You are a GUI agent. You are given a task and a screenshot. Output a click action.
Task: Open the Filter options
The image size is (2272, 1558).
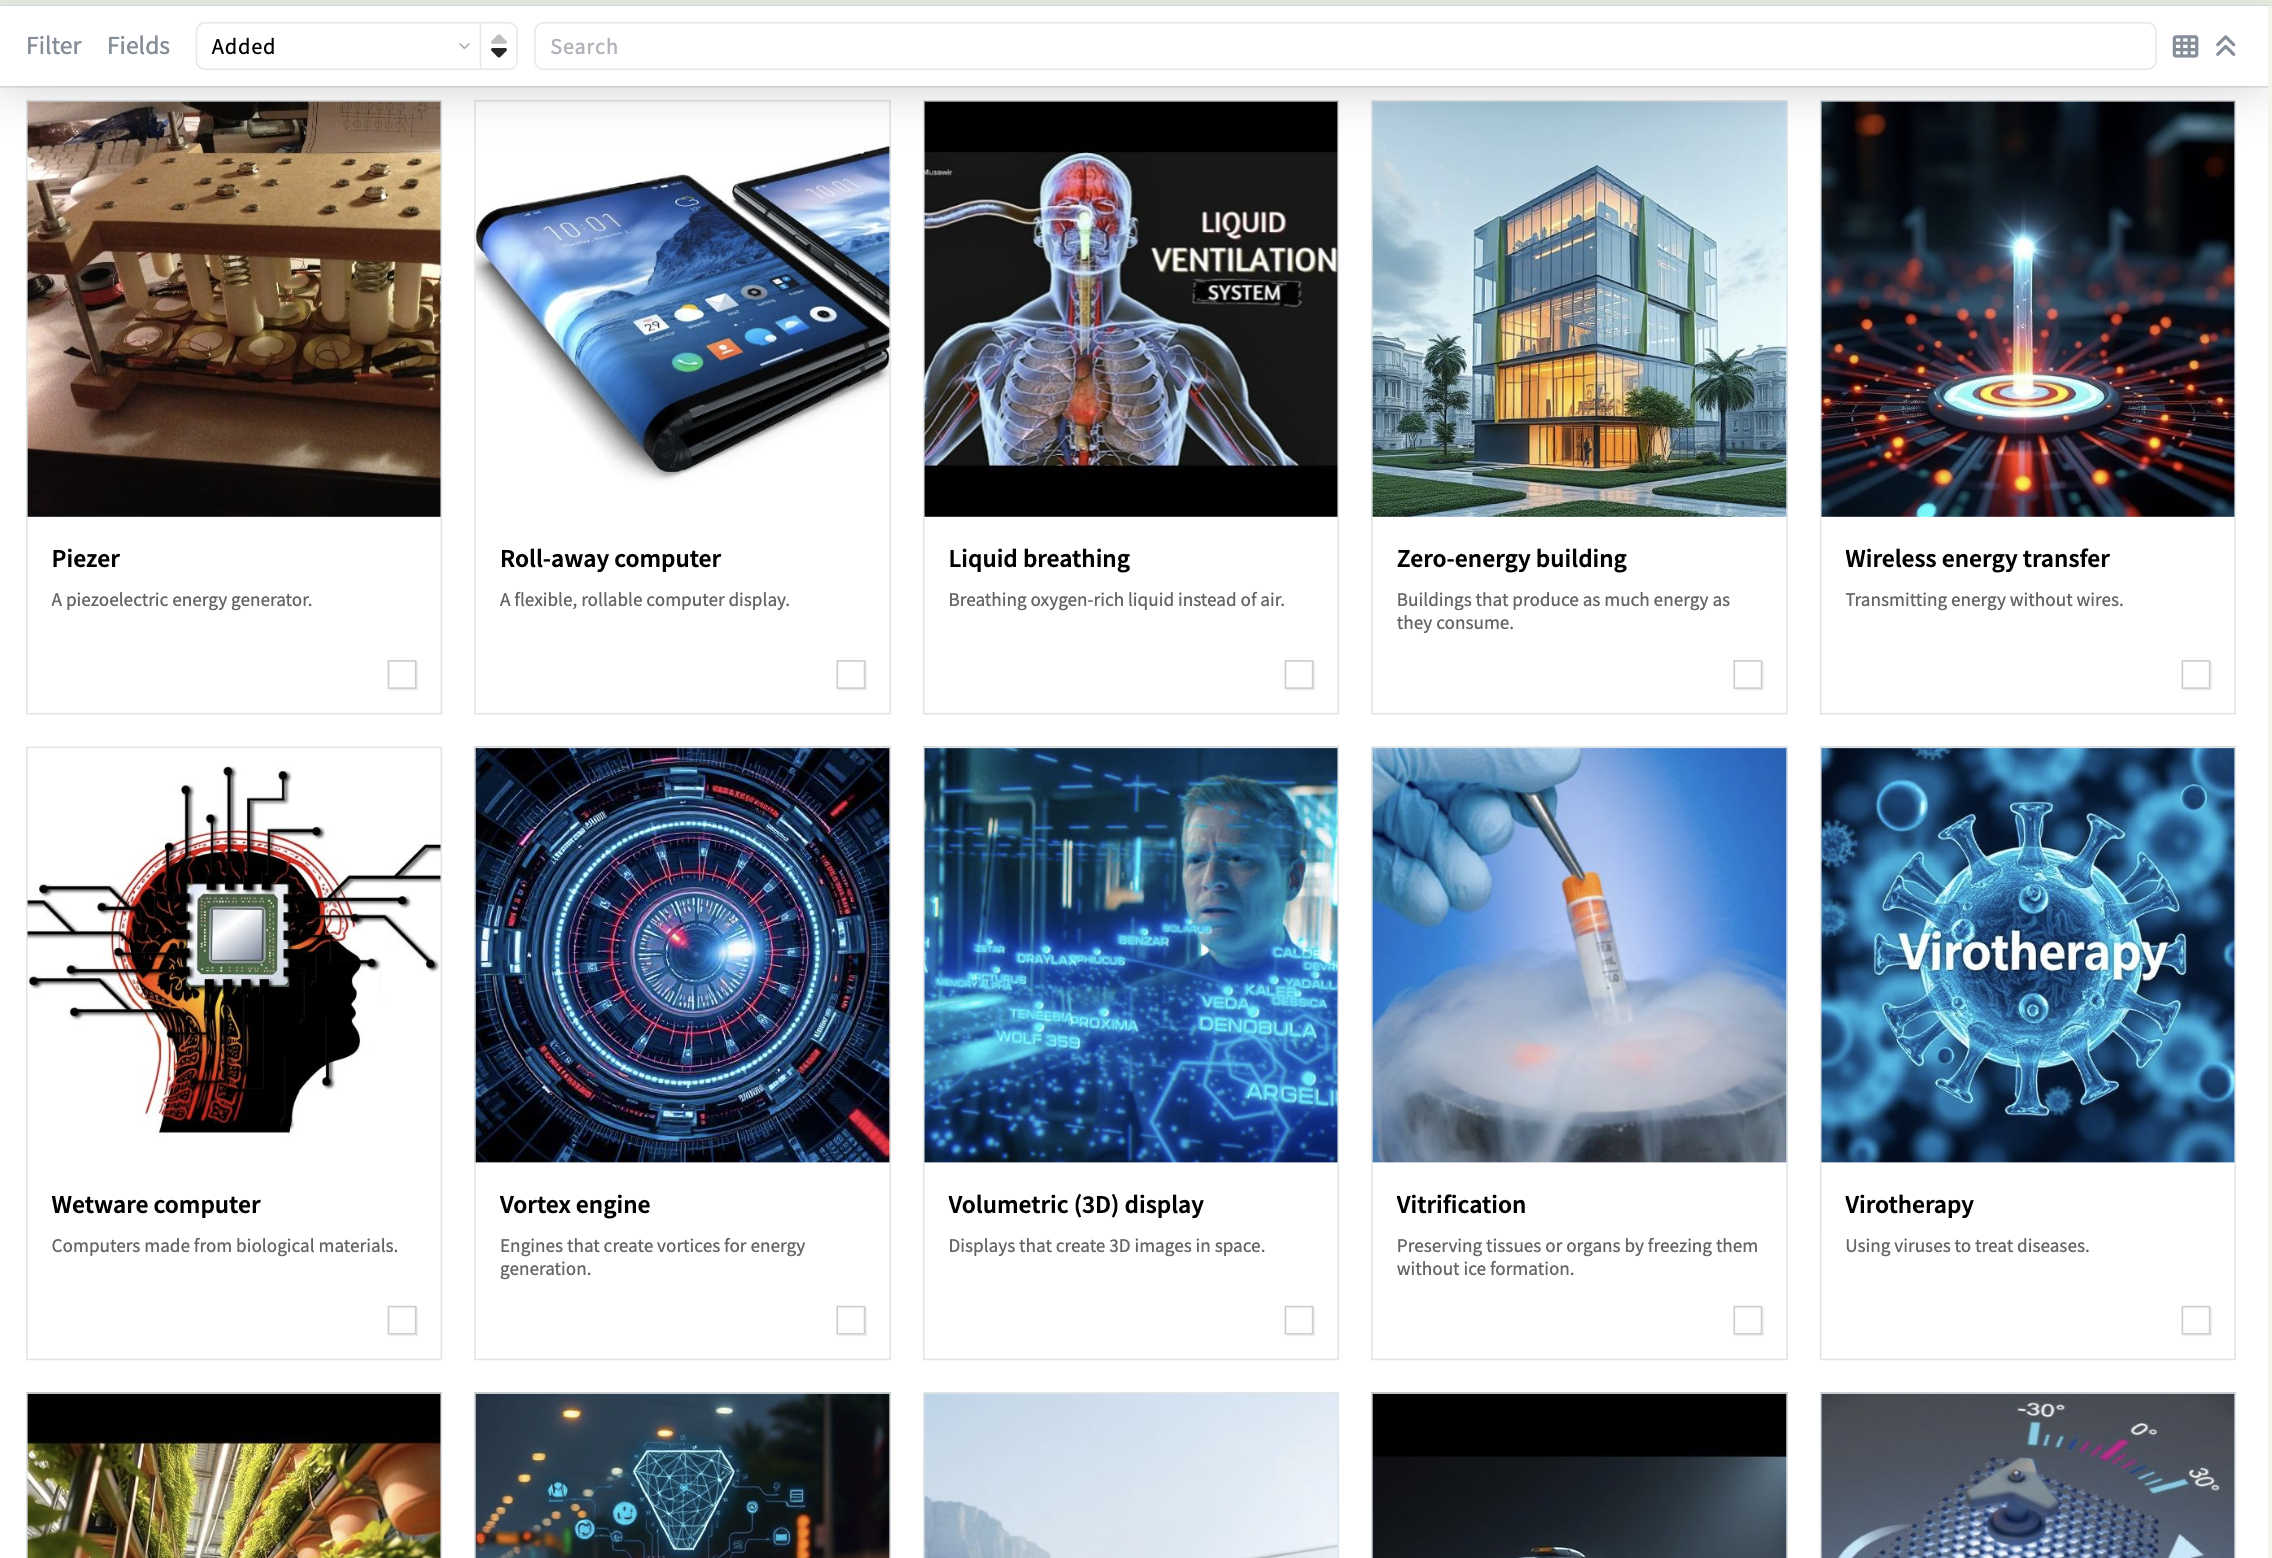pos(54,46)
